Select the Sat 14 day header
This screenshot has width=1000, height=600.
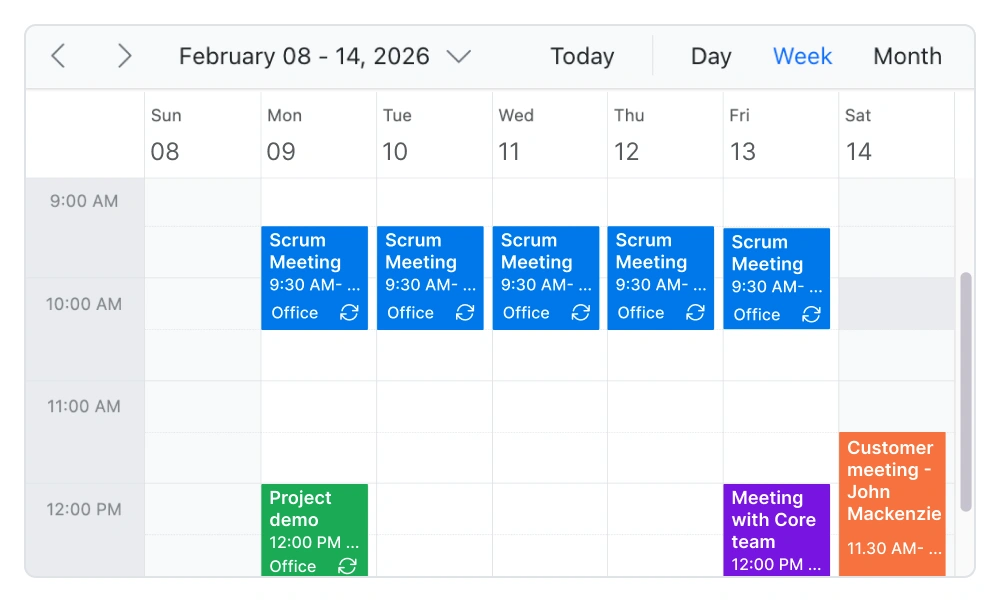[x=893, y=133]
